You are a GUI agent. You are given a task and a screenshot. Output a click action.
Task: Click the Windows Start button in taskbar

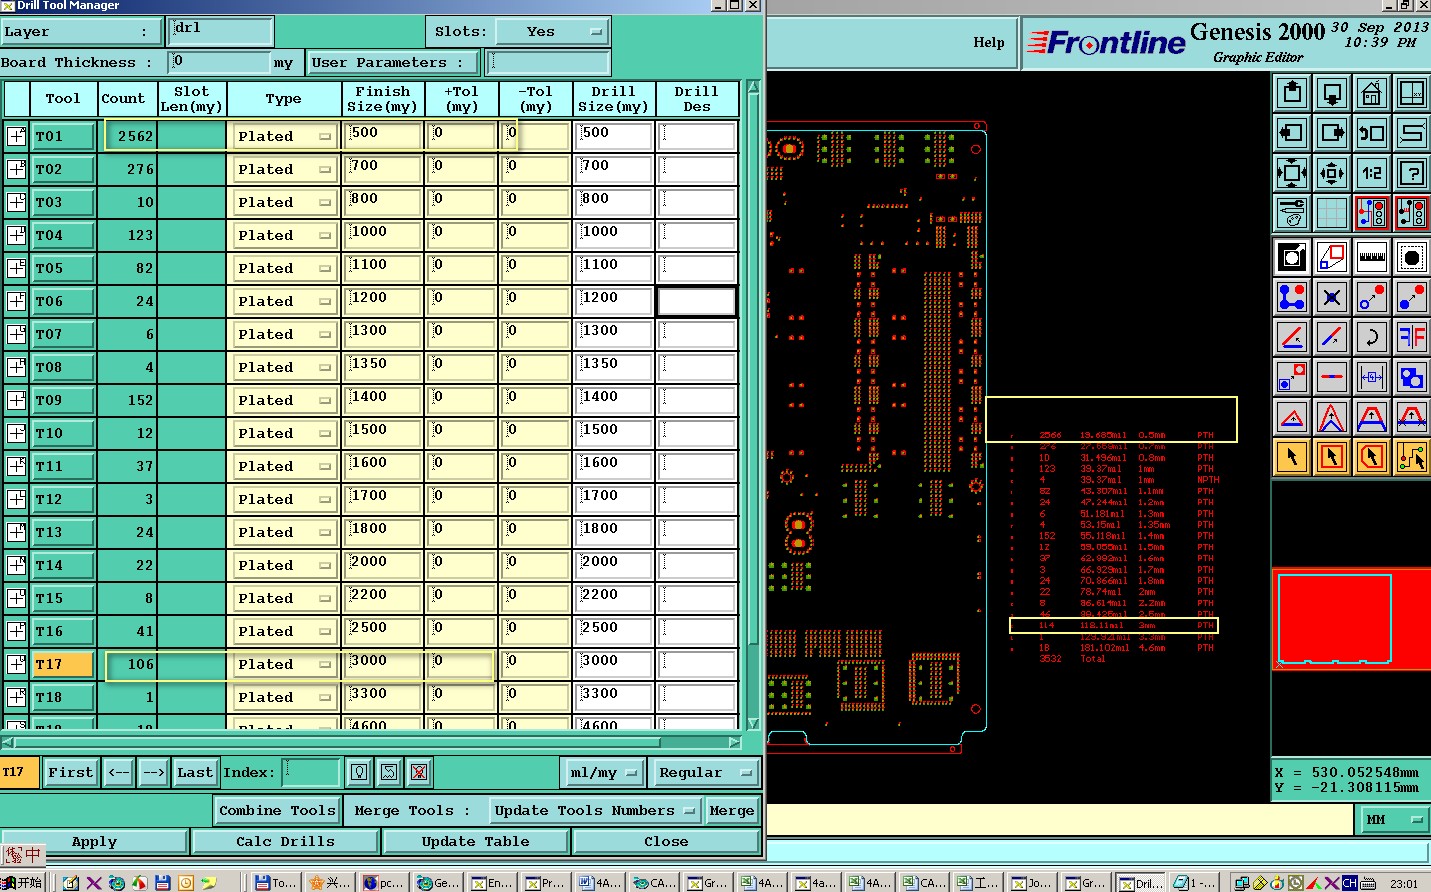[22, 882]
